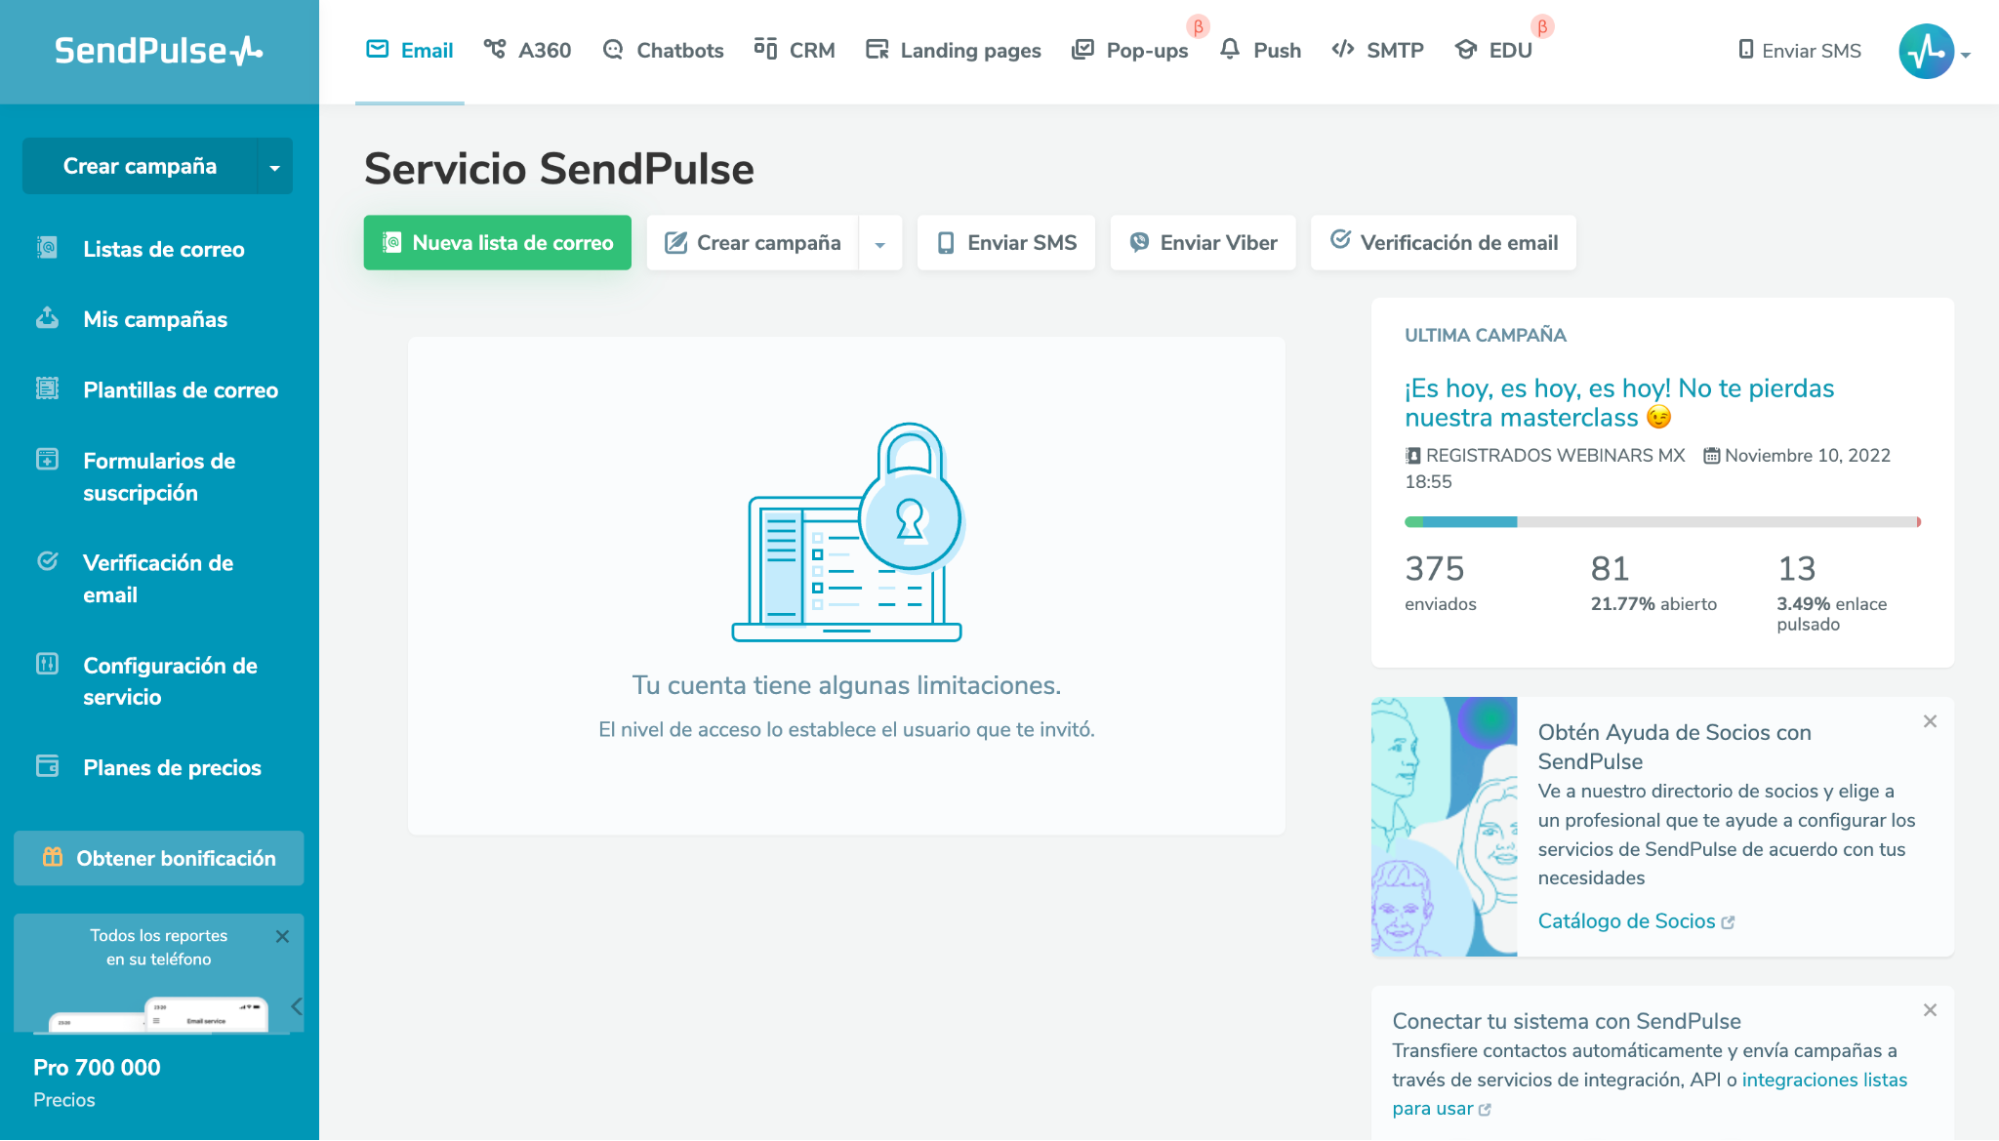Expand the sidebar Crear campaña dropdown arrow
This screenshot has height=1141, width=1999.
coord(275,167)
